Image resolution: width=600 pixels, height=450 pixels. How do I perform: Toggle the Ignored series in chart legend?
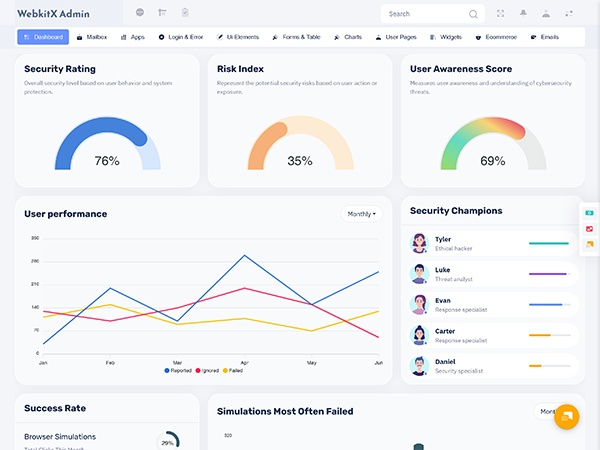pos(208,370)
